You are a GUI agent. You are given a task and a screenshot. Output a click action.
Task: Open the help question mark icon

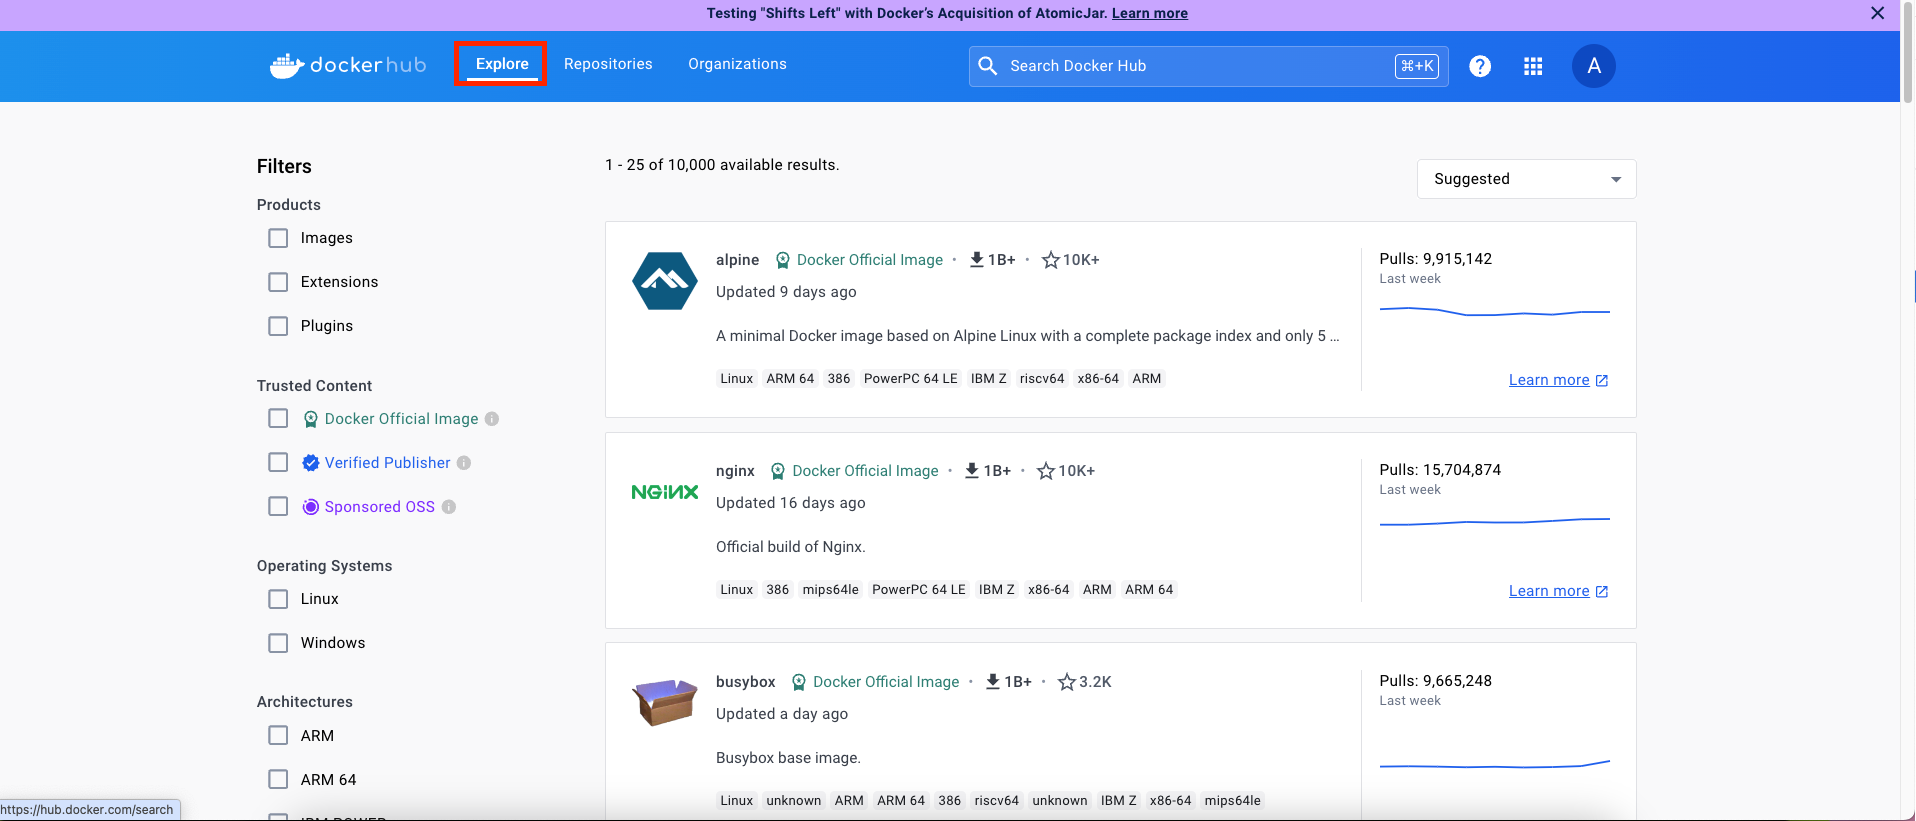click(x=1480, y=66)
